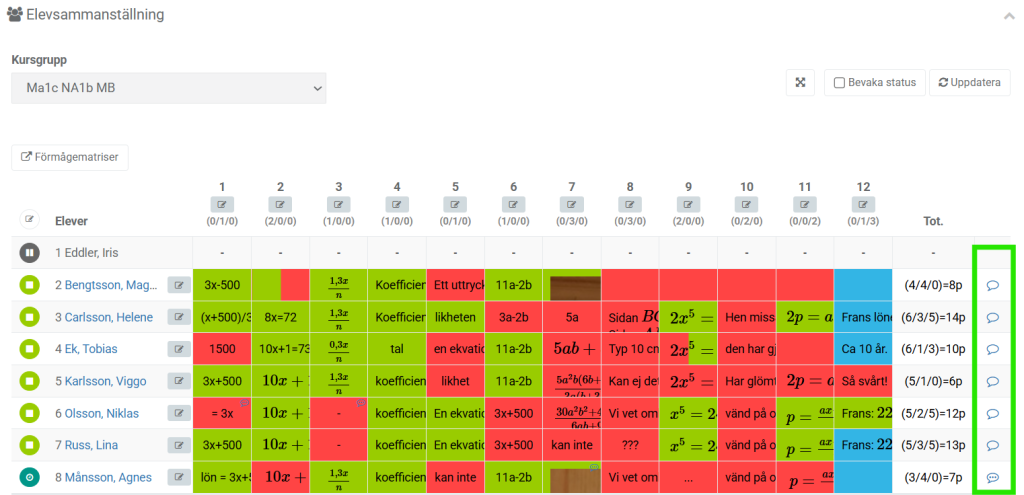Click edit icon under question 12 header
The height and width of the screenshot is (495, 1024).
[863, 205]
